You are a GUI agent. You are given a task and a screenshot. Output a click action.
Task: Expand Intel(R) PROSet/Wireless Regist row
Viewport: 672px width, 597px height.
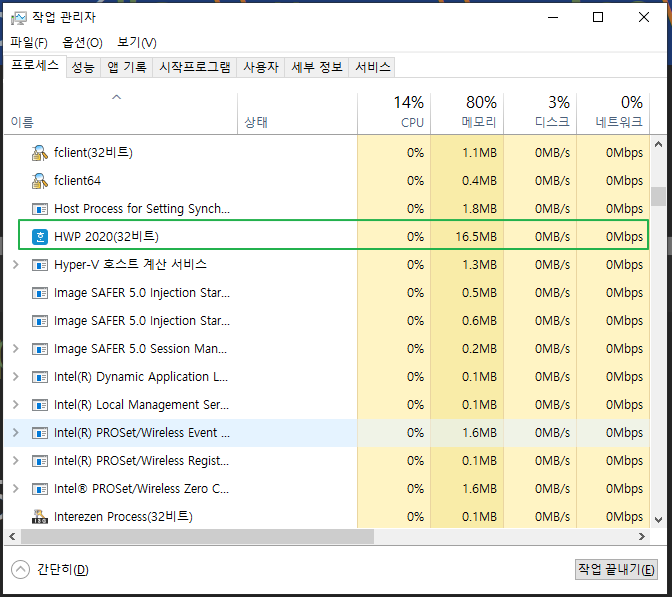[x=16, y=461]
